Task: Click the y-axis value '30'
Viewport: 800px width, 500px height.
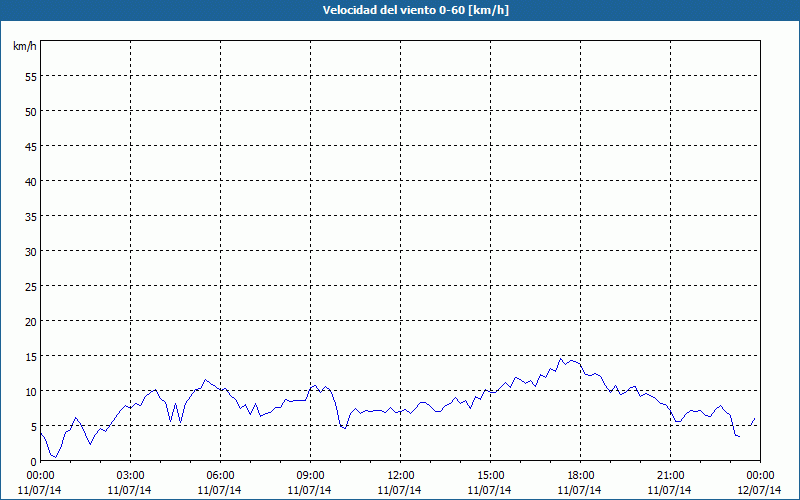Action: [31, 252]
